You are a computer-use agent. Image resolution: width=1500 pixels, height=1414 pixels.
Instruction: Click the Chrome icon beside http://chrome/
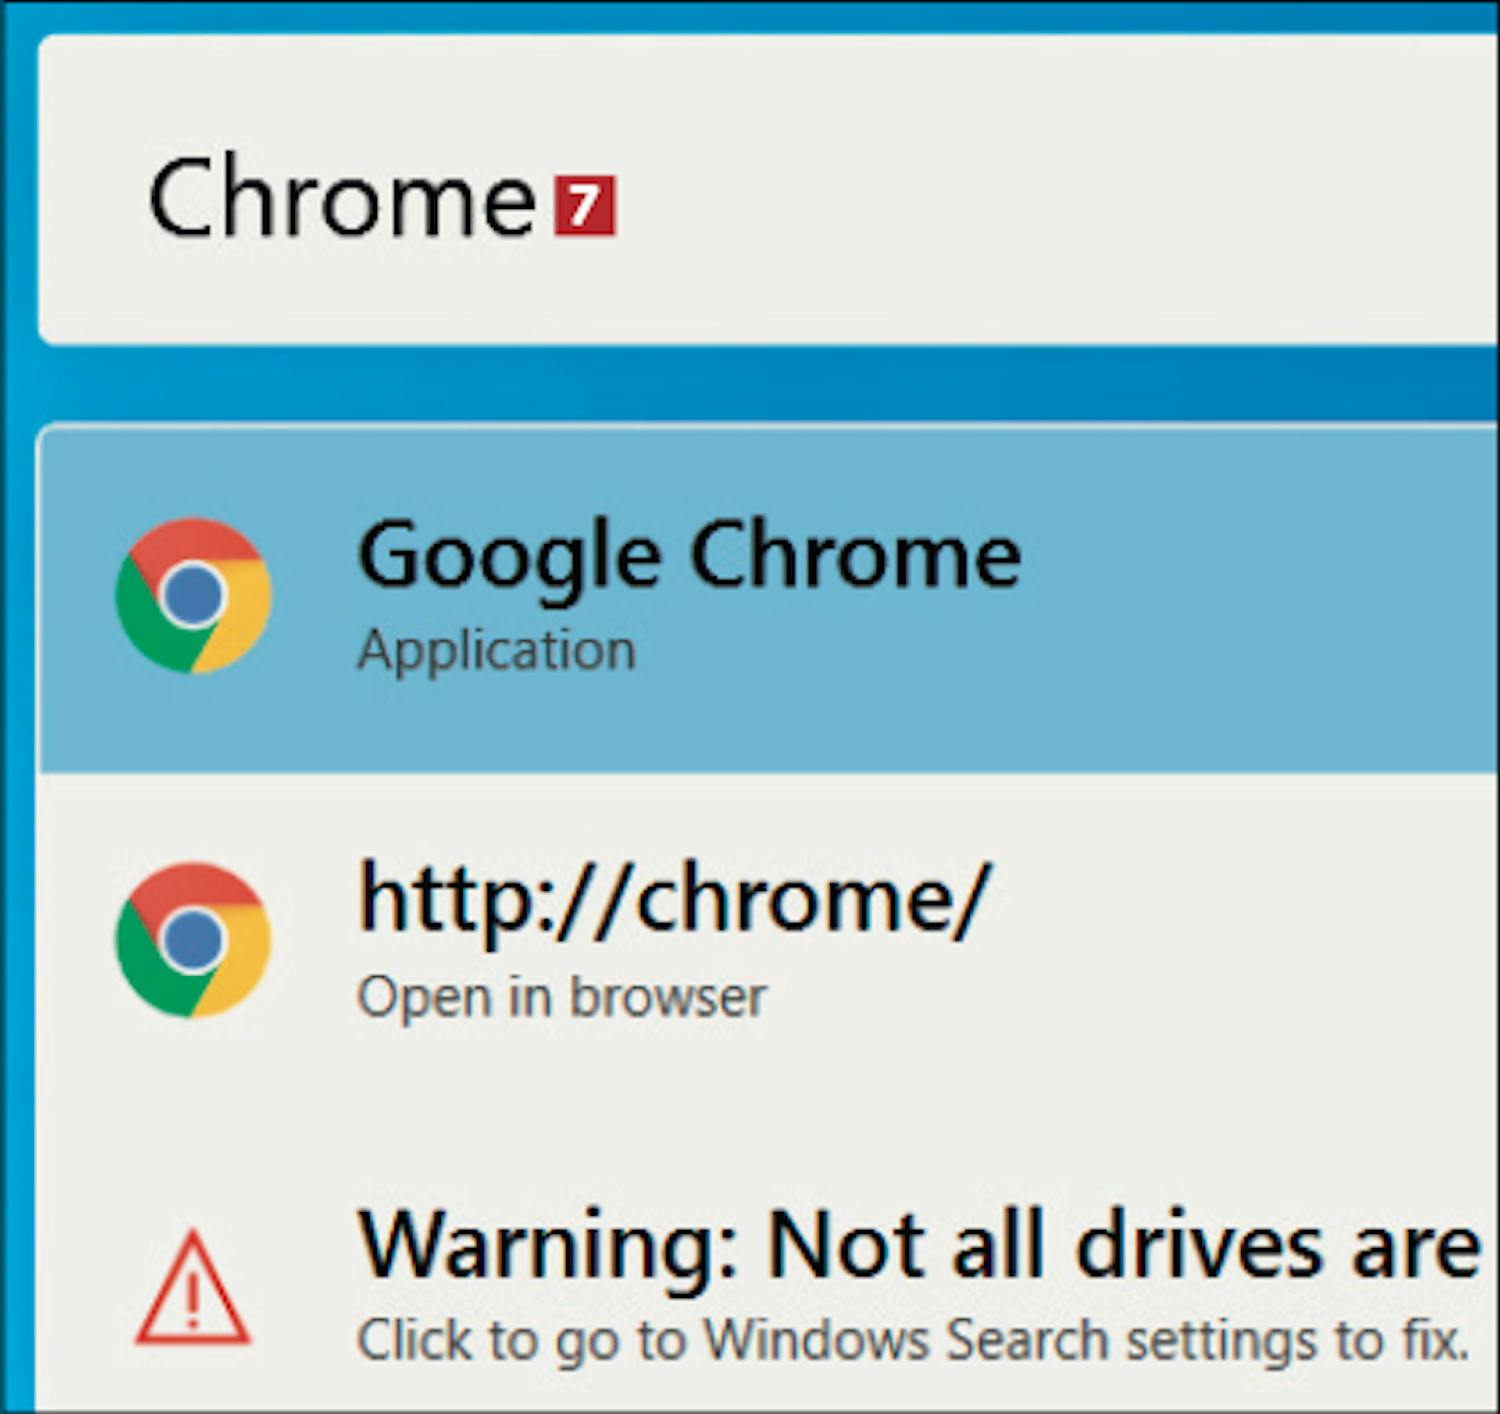point(193,940)
